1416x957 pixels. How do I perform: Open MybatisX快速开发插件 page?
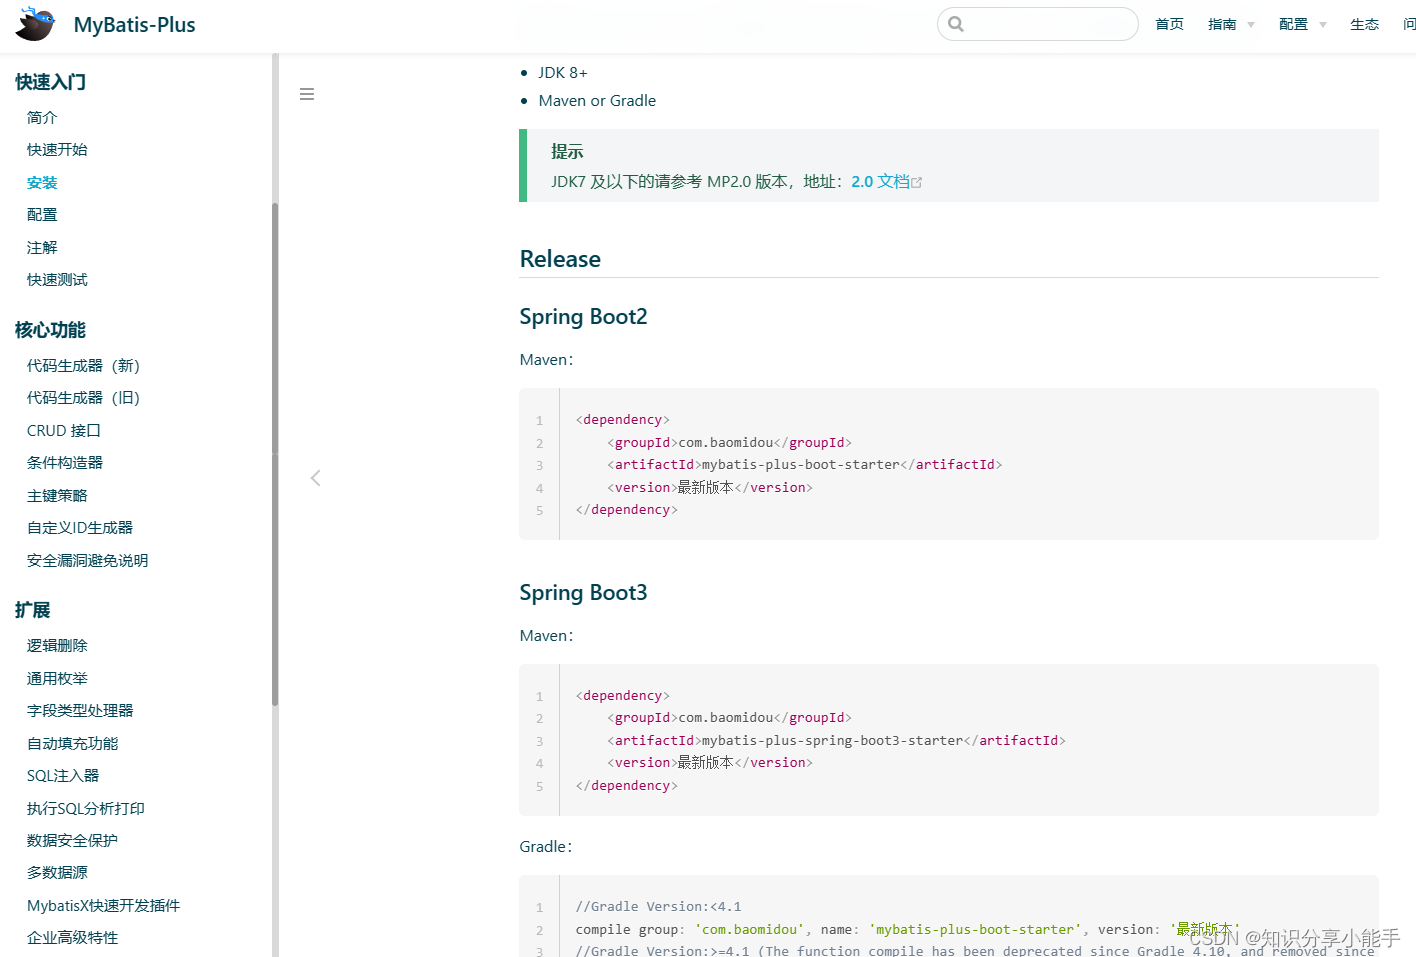coord(103,906)
